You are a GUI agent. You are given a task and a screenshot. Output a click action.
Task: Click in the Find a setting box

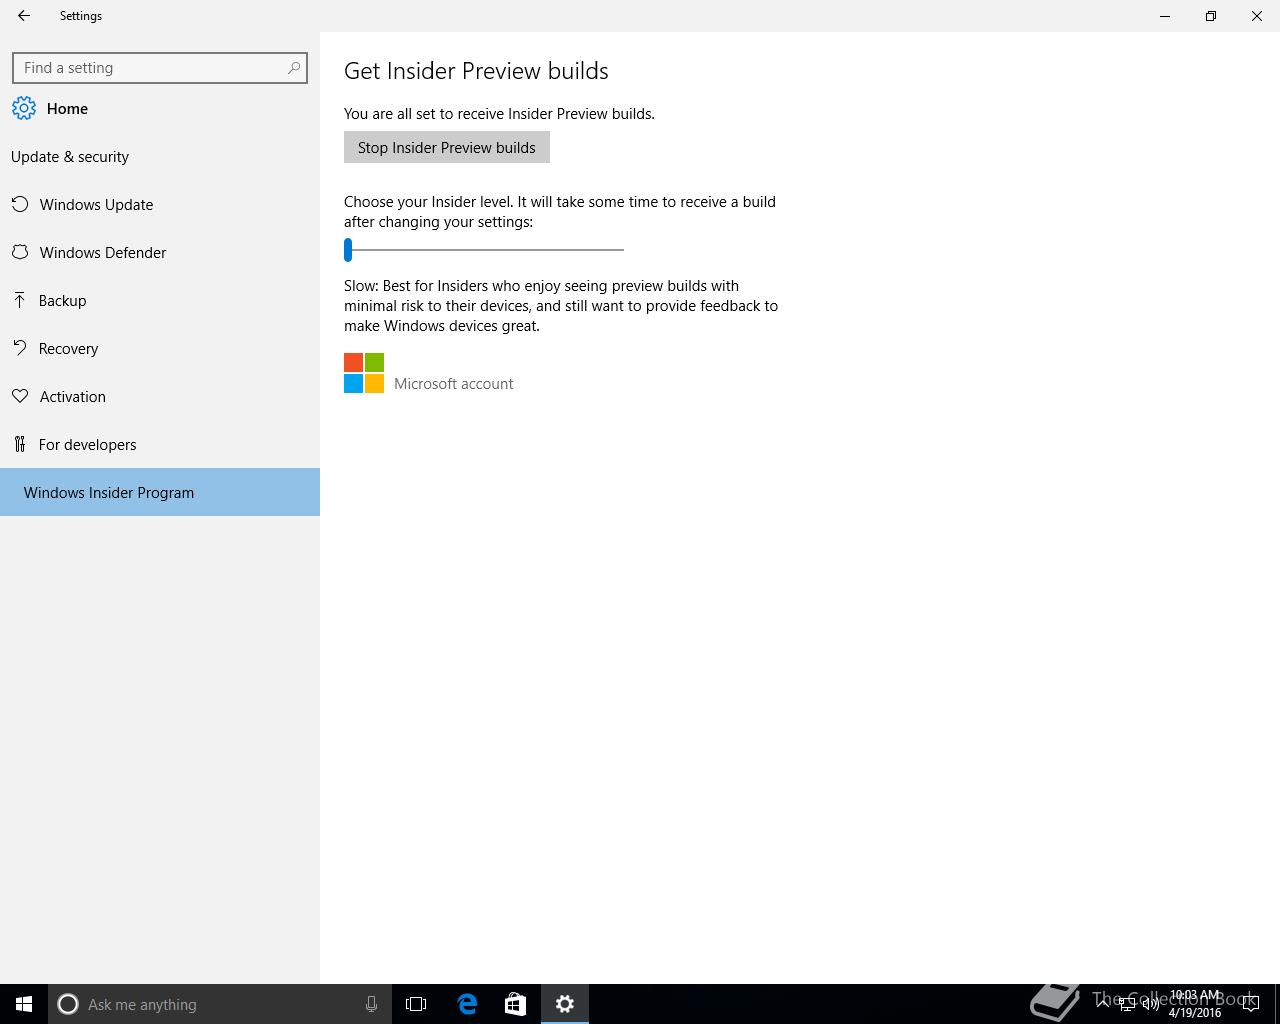pyautogui.click(x=160, y=68)
